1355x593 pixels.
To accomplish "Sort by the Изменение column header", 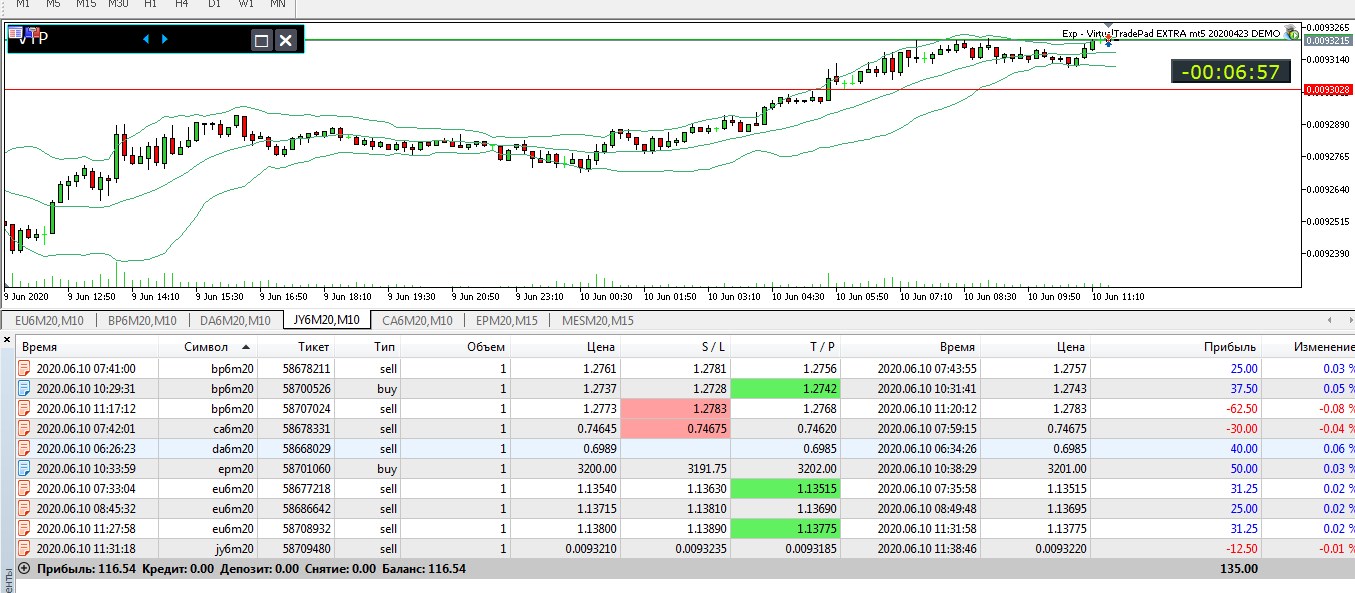I will (1308, 347).
